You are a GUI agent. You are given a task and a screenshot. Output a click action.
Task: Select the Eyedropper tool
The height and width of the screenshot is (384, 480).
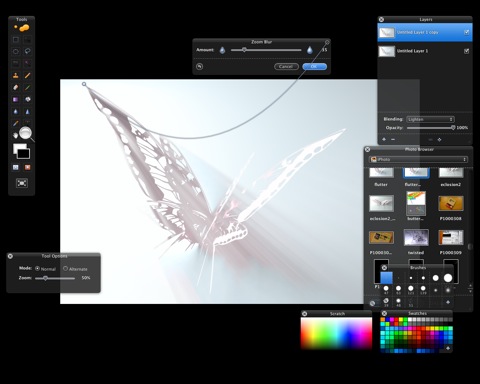pyautogui.click(x=16, y=123)
